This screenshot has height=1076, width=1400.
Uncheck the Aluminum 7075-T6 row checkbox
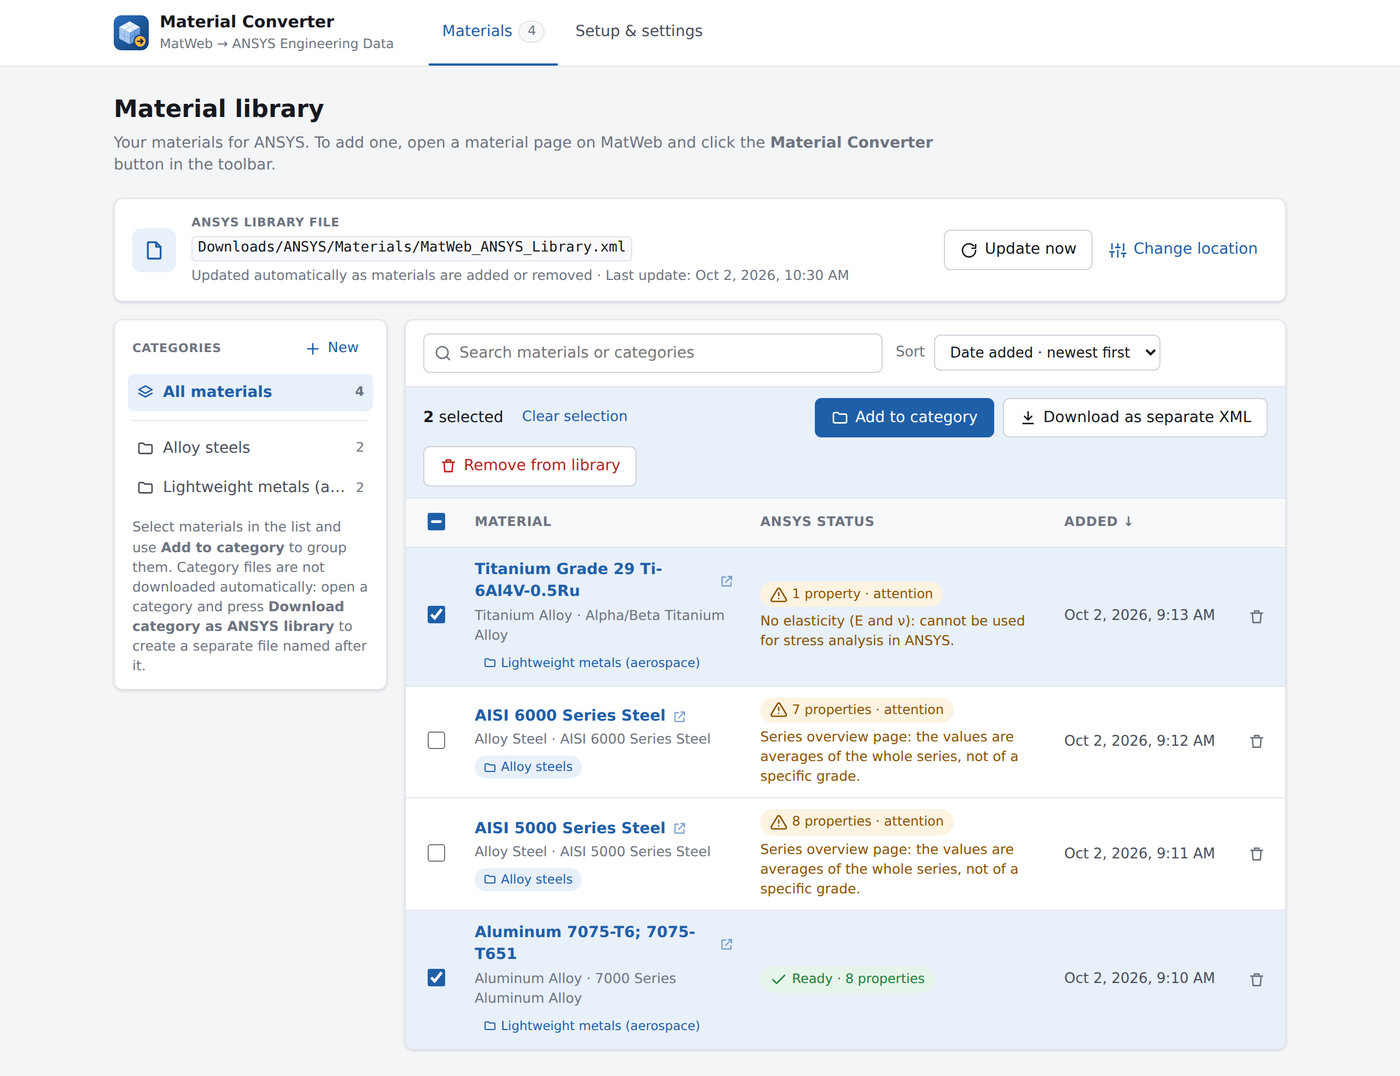pos(436,977)
